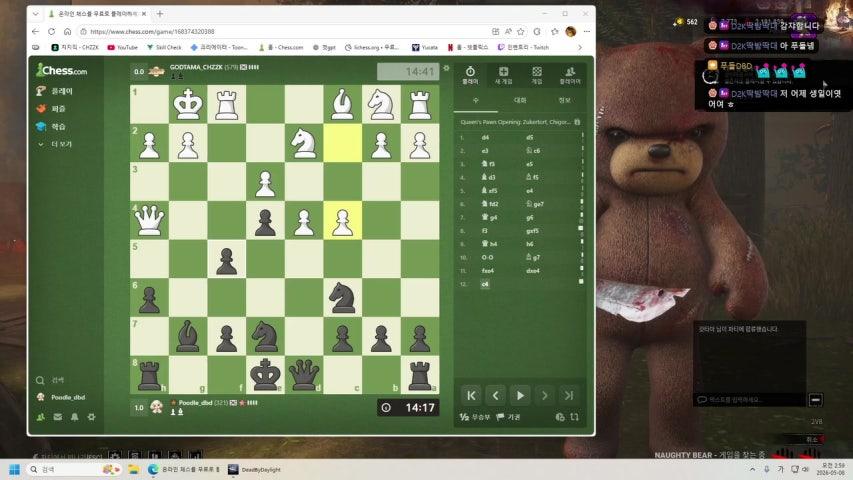This screenshot has width=853, height=480.
Task: Step back one move
Action: 496,396
